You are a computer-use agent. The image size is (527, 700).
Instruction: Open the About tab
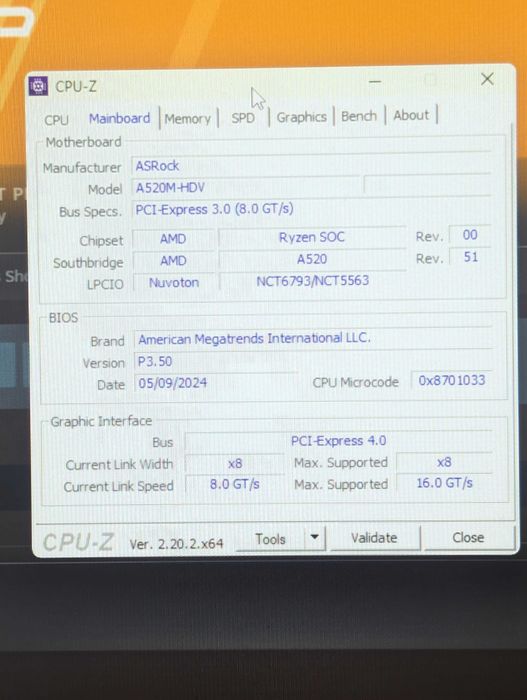coord(411,115)
